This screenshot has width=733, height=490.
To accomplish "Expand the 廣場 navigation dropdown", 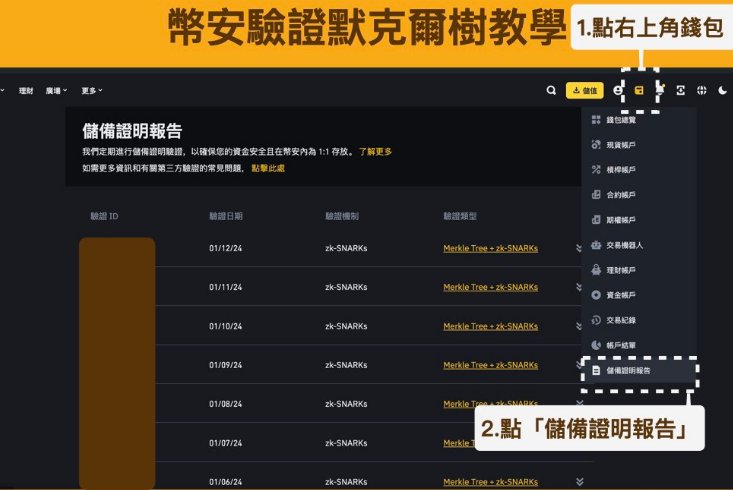I will (57, 91).
